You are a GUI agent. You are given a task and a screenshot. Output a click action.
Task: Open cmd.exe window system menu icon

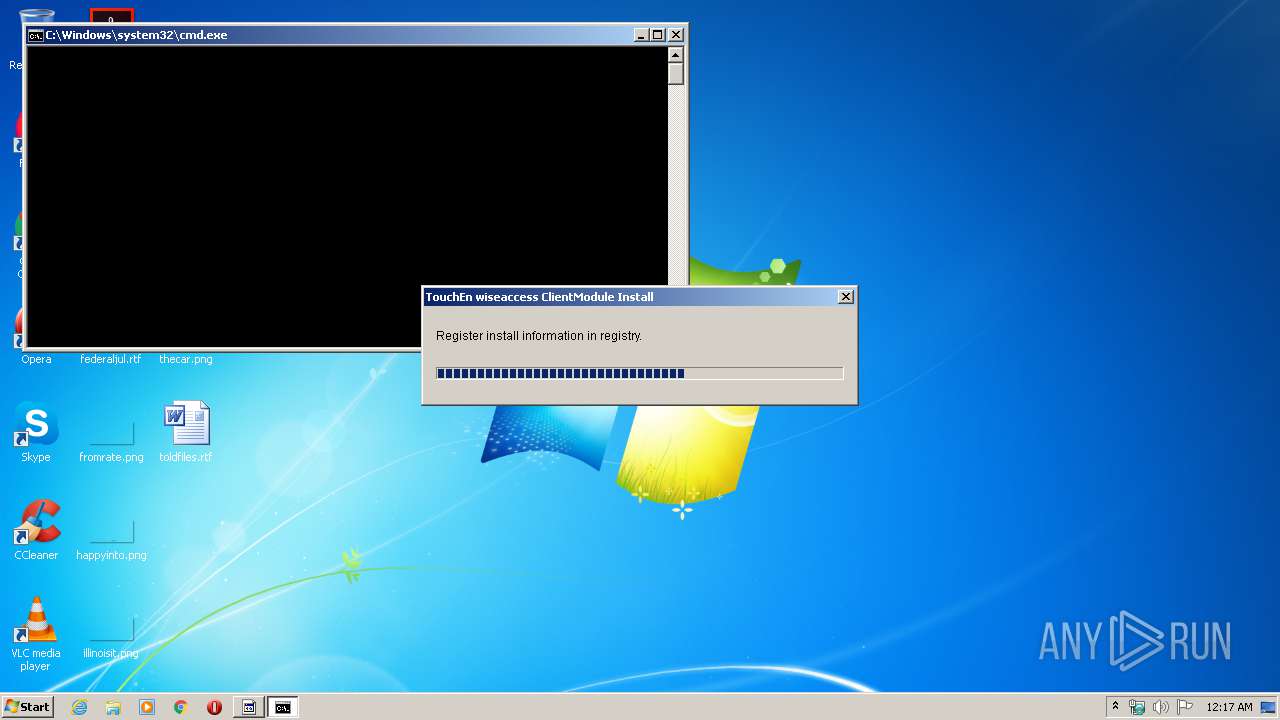point(35,35)
